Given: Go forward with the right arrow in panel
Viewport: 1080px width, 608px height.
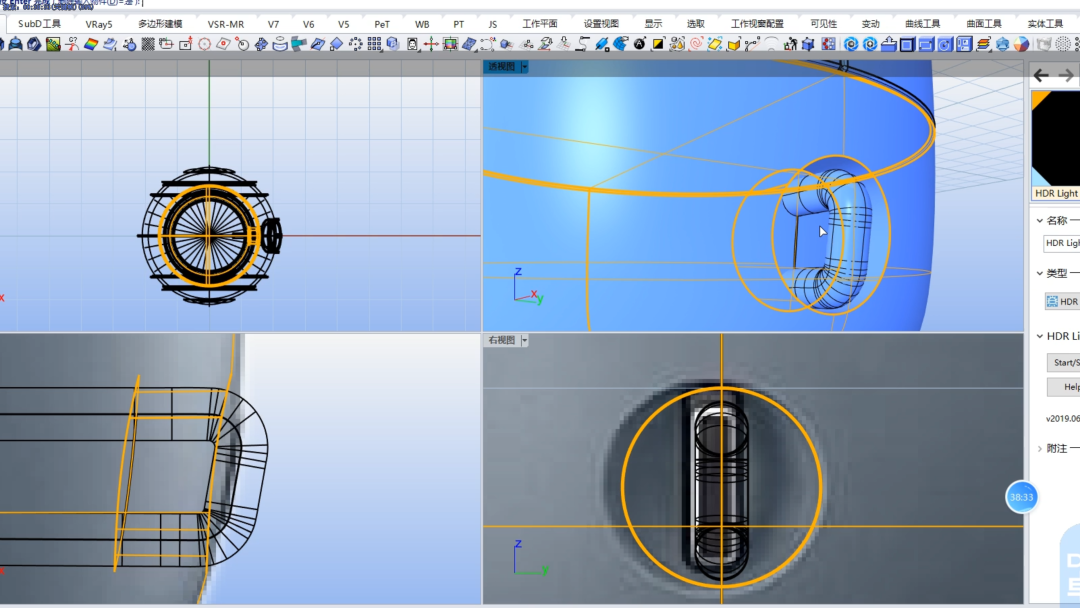Looking at the screenshot, I should click(1066, 75).
